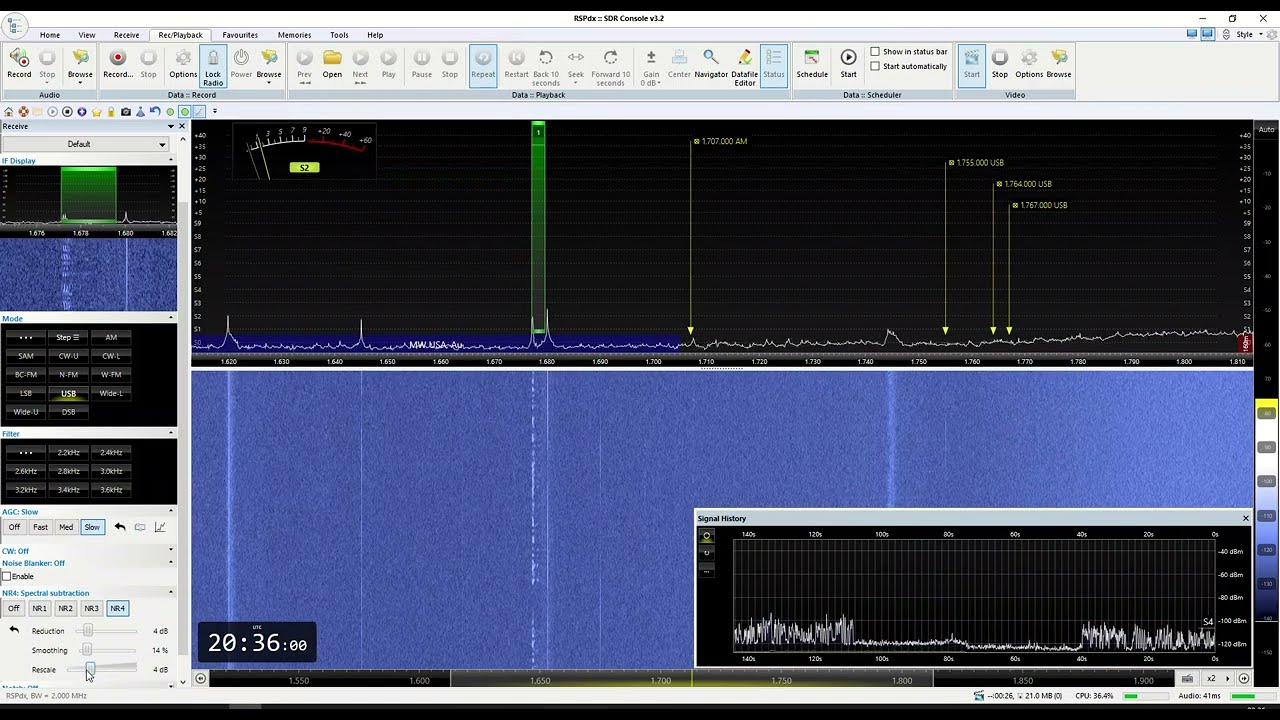The width and height of the screenshot is (1280, 720).
Task: Click the home icon in quick toolbar
Action: [9, 111]
